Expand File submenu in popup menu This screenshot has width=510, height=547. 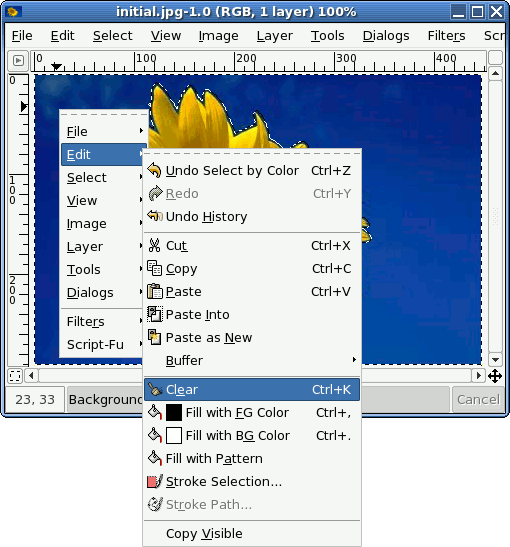point(104,132)
